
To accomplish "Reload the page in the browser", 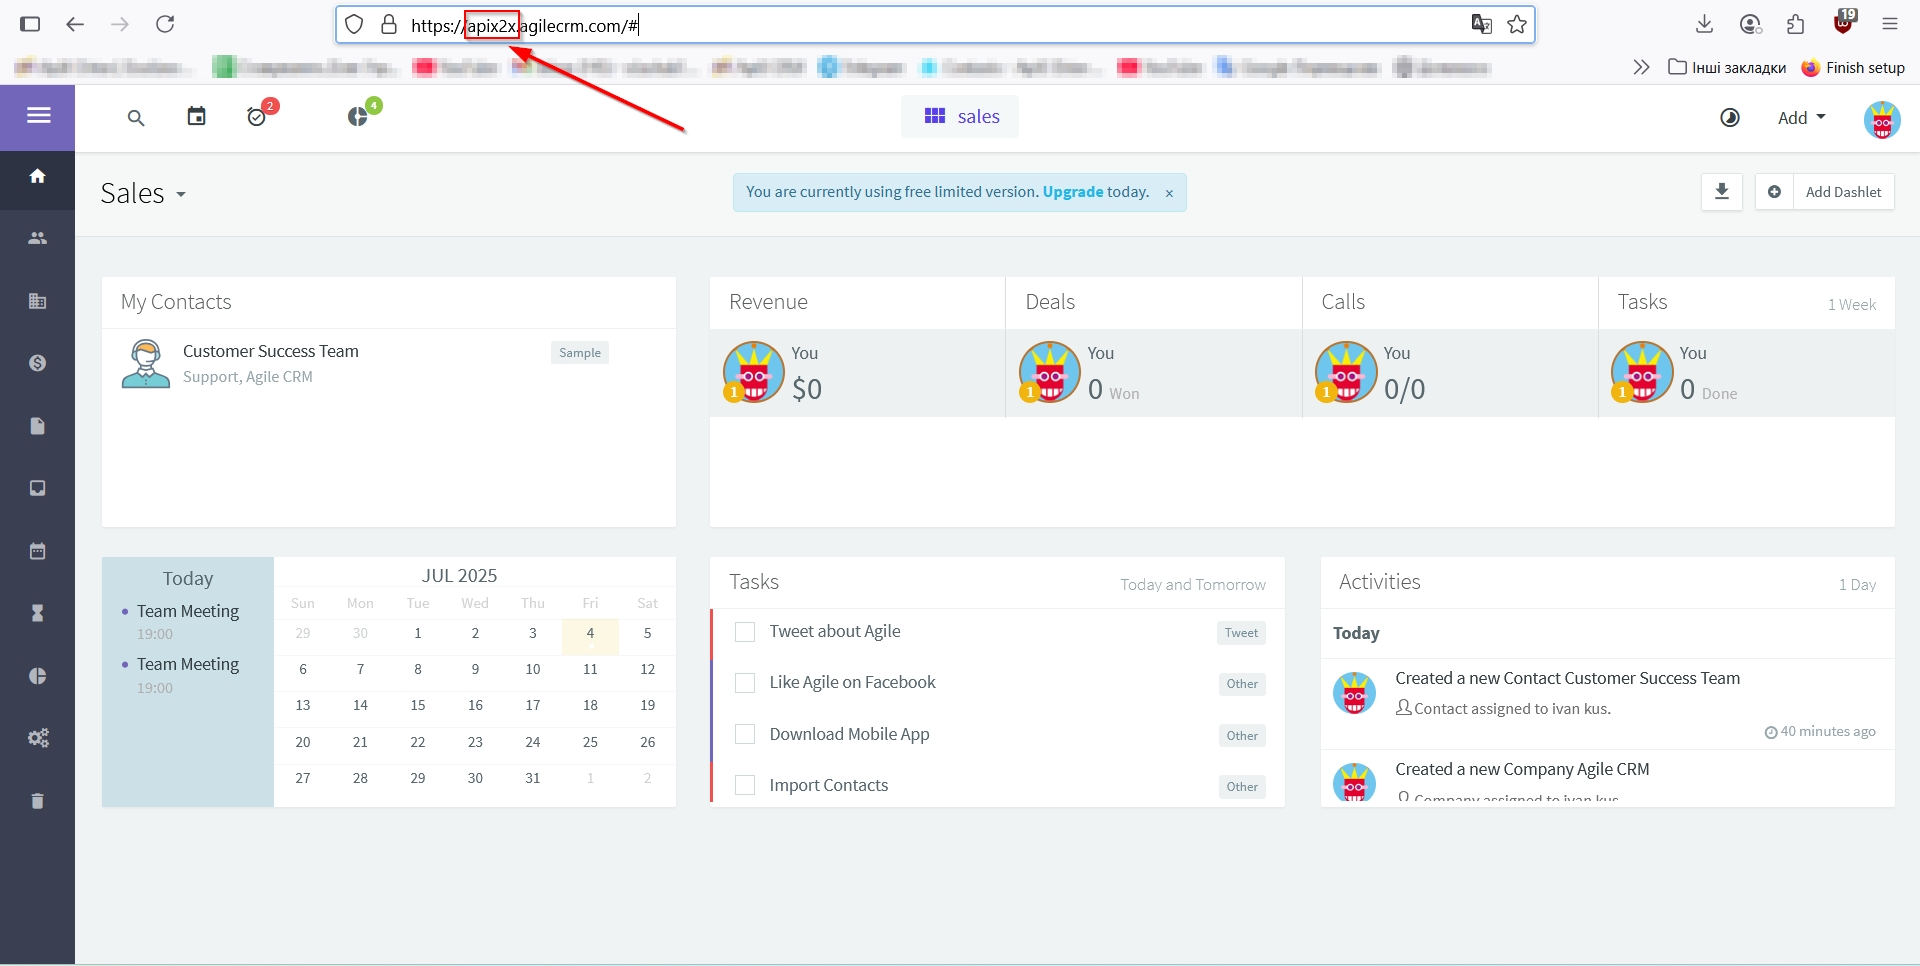I will [x=165, y=24].
